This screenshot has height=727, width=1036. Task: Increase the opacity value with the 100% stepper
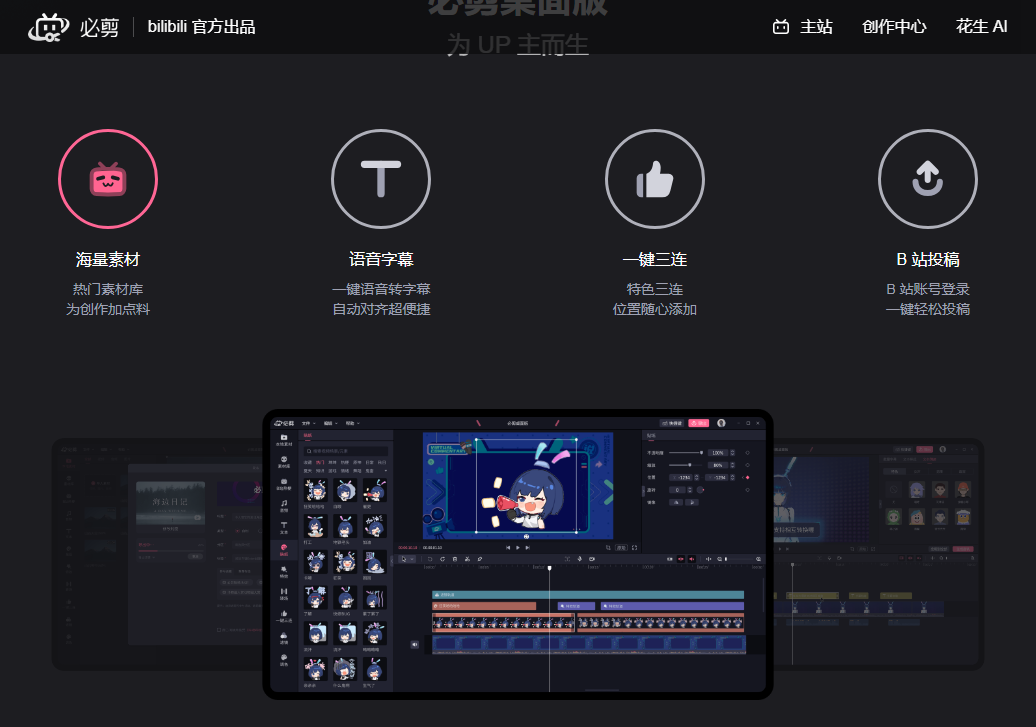coord(732,451)
